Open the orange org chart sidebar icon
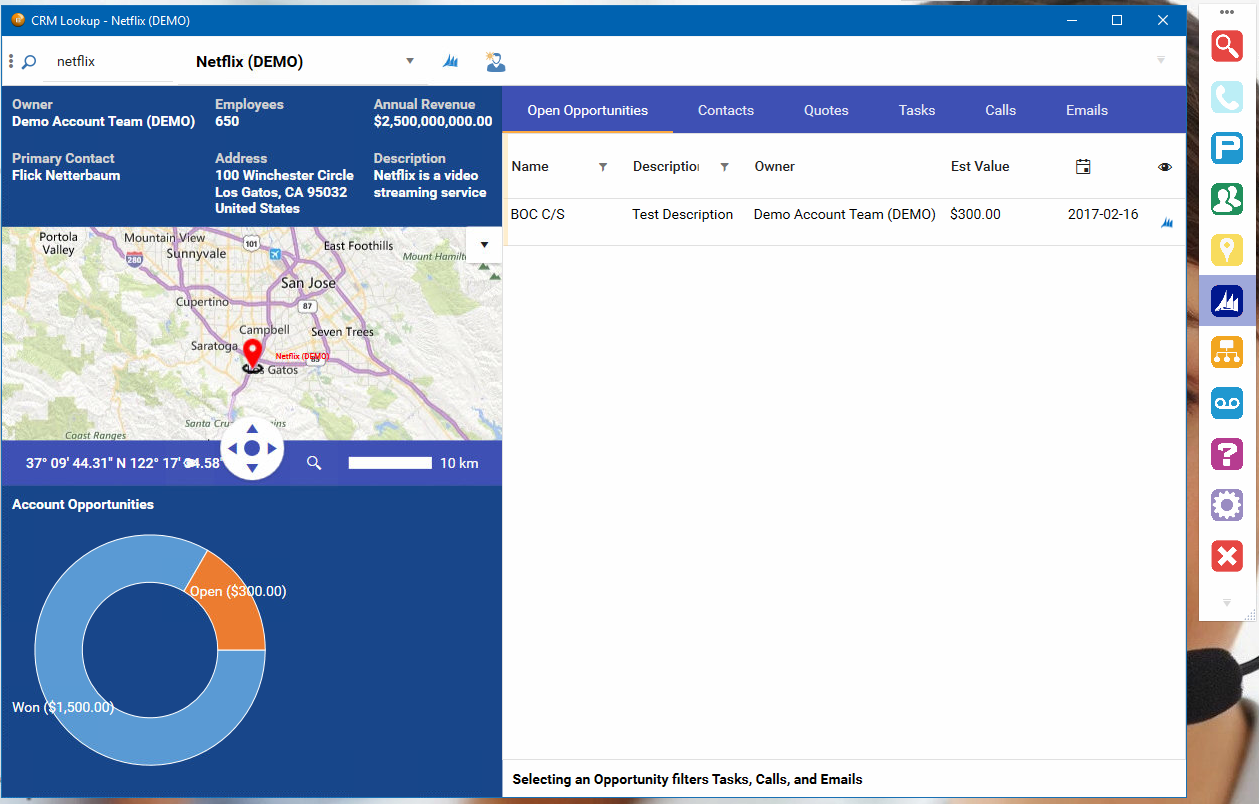The width and height of the screenshot is (1259, 804). point(1227,352)
